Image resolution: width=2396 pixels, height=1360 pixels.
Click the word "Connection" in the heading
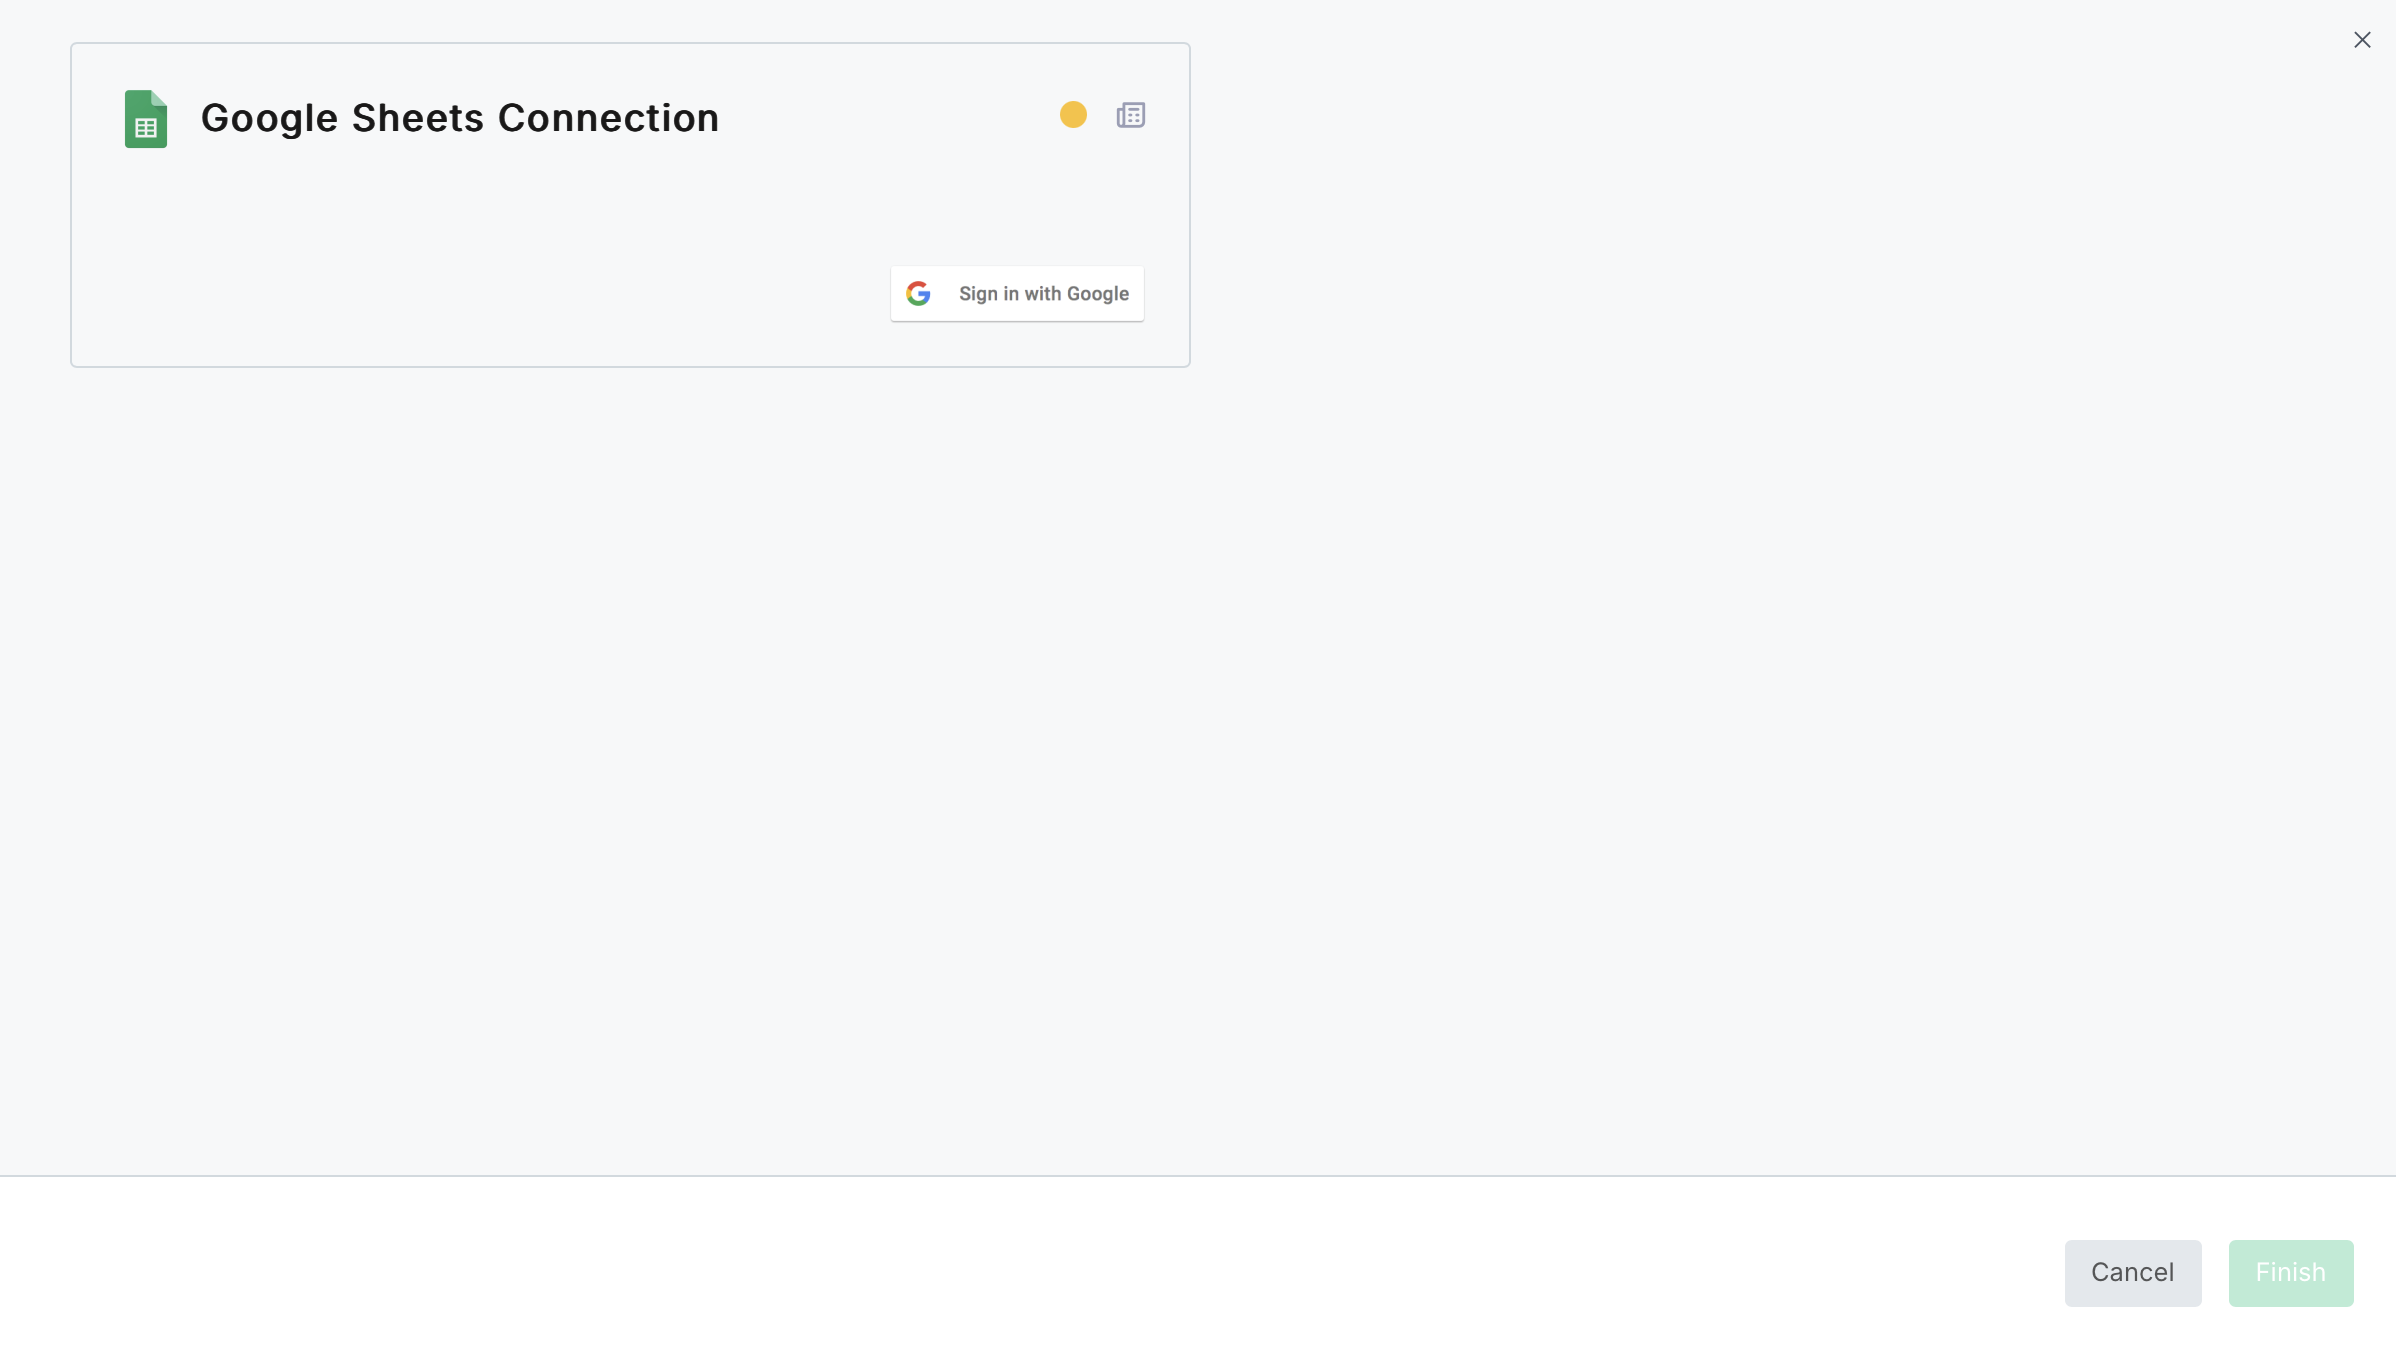[x=608, y=118]
